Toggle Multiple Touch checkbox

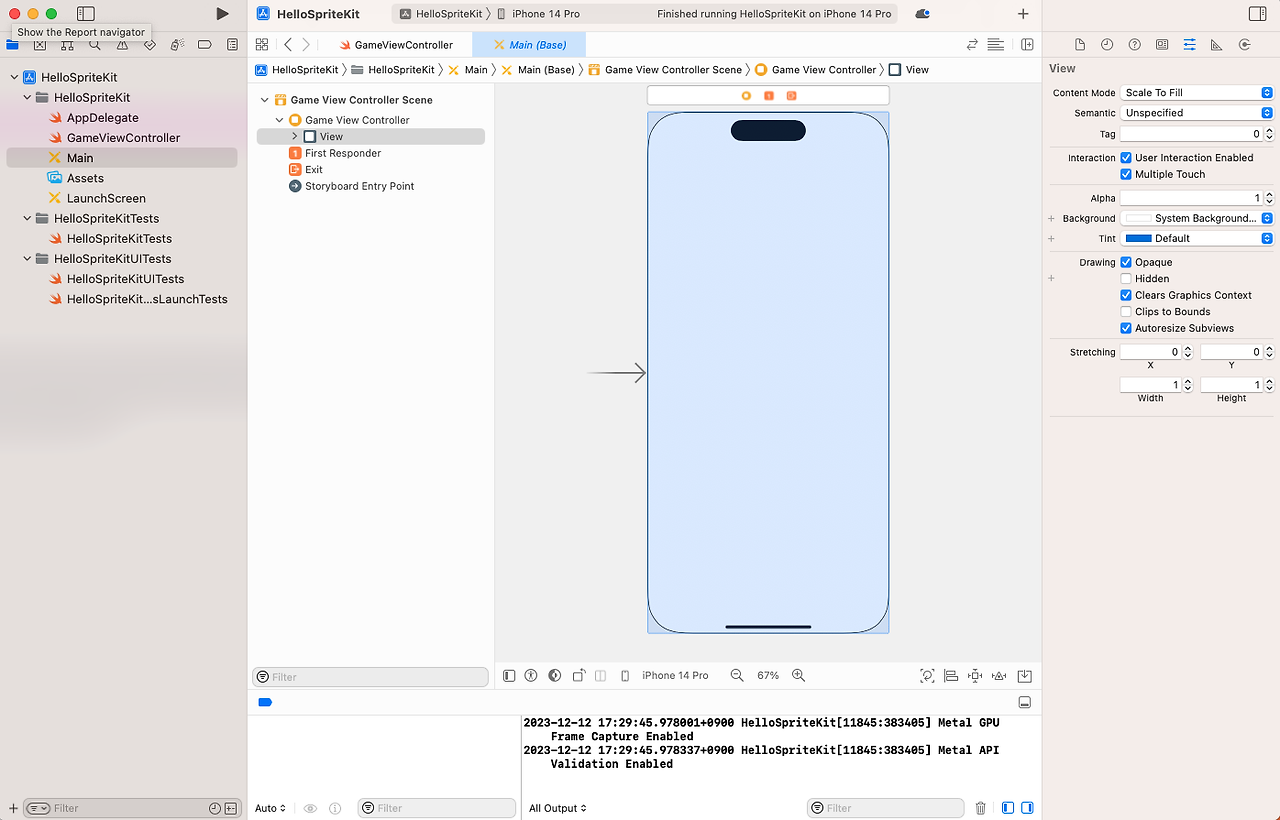pos(1126,174)
